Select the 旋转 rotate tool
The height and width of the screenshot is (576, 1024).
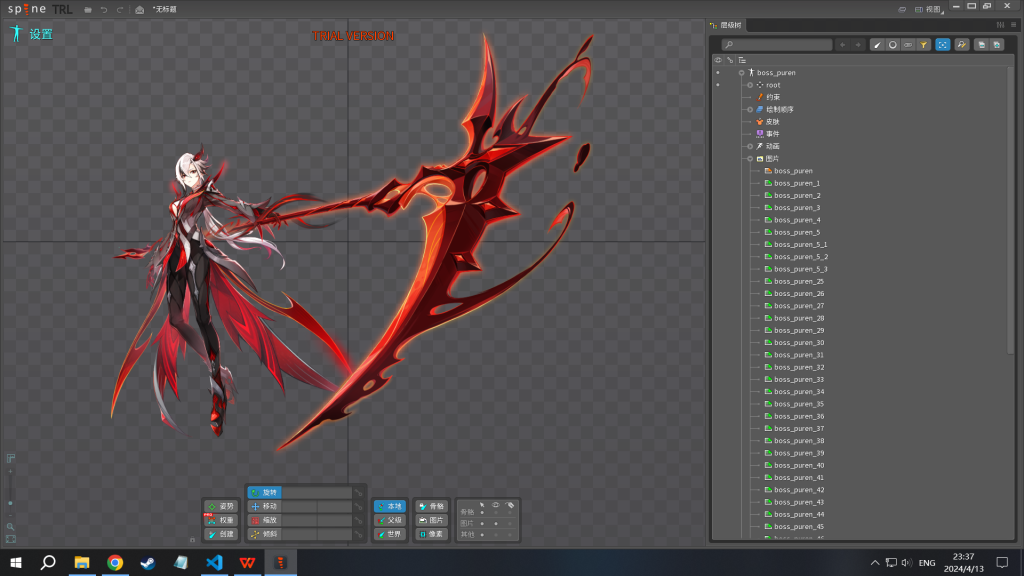tap(264, 492)
